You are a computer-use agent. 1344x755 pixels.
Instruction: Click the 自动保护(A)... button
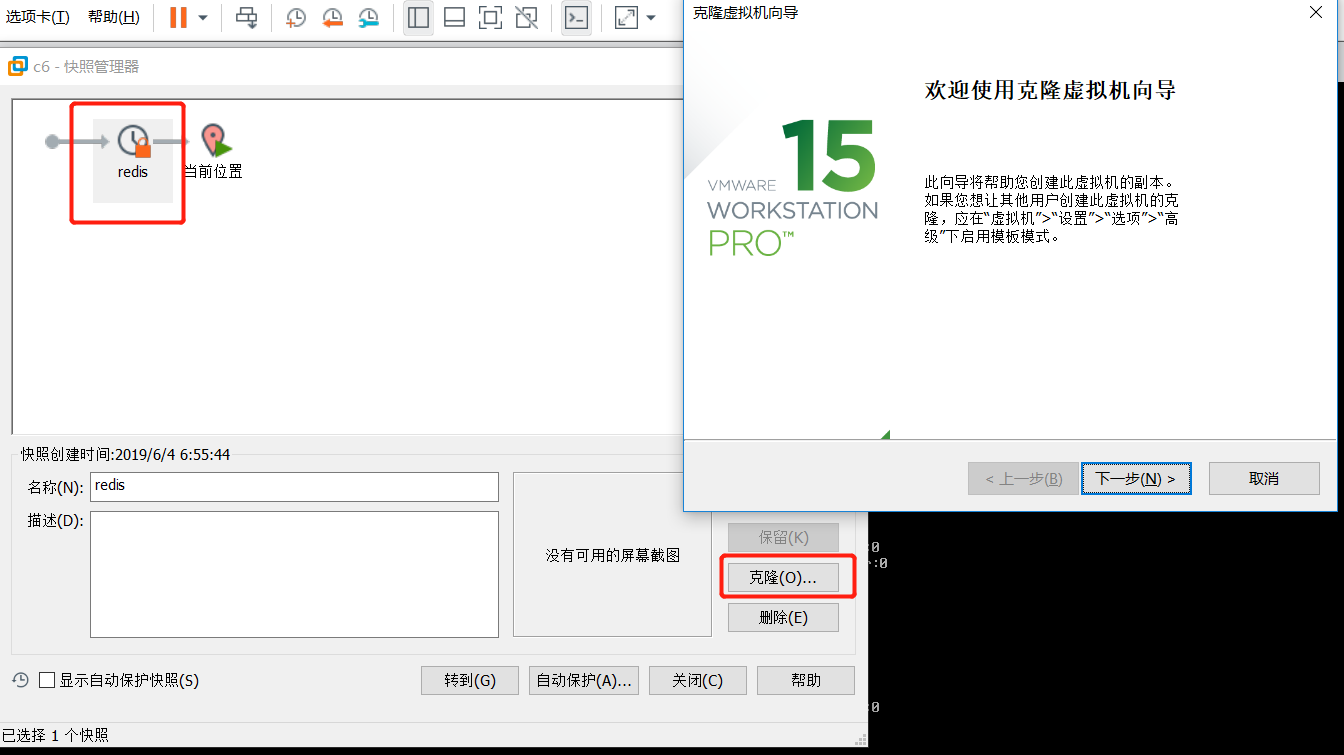tap(584, 680)
